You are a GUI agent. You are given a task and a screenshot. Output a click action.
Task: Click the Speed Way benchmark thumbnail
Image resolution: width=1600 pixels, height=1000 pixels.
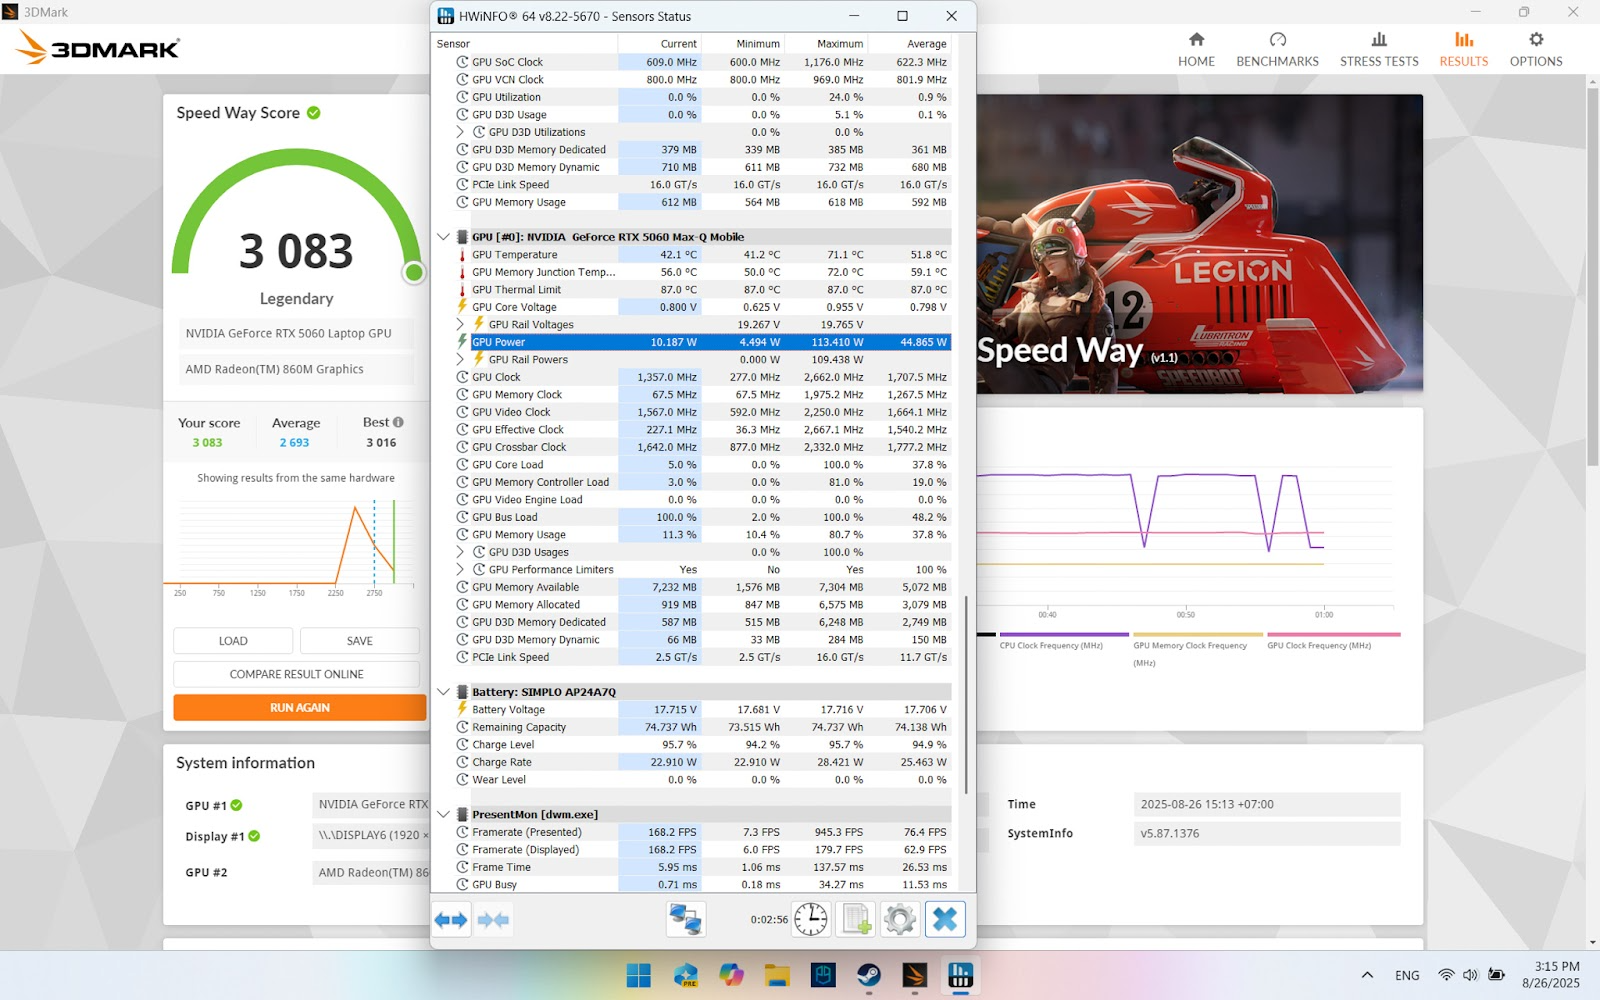click(1199, 243)
